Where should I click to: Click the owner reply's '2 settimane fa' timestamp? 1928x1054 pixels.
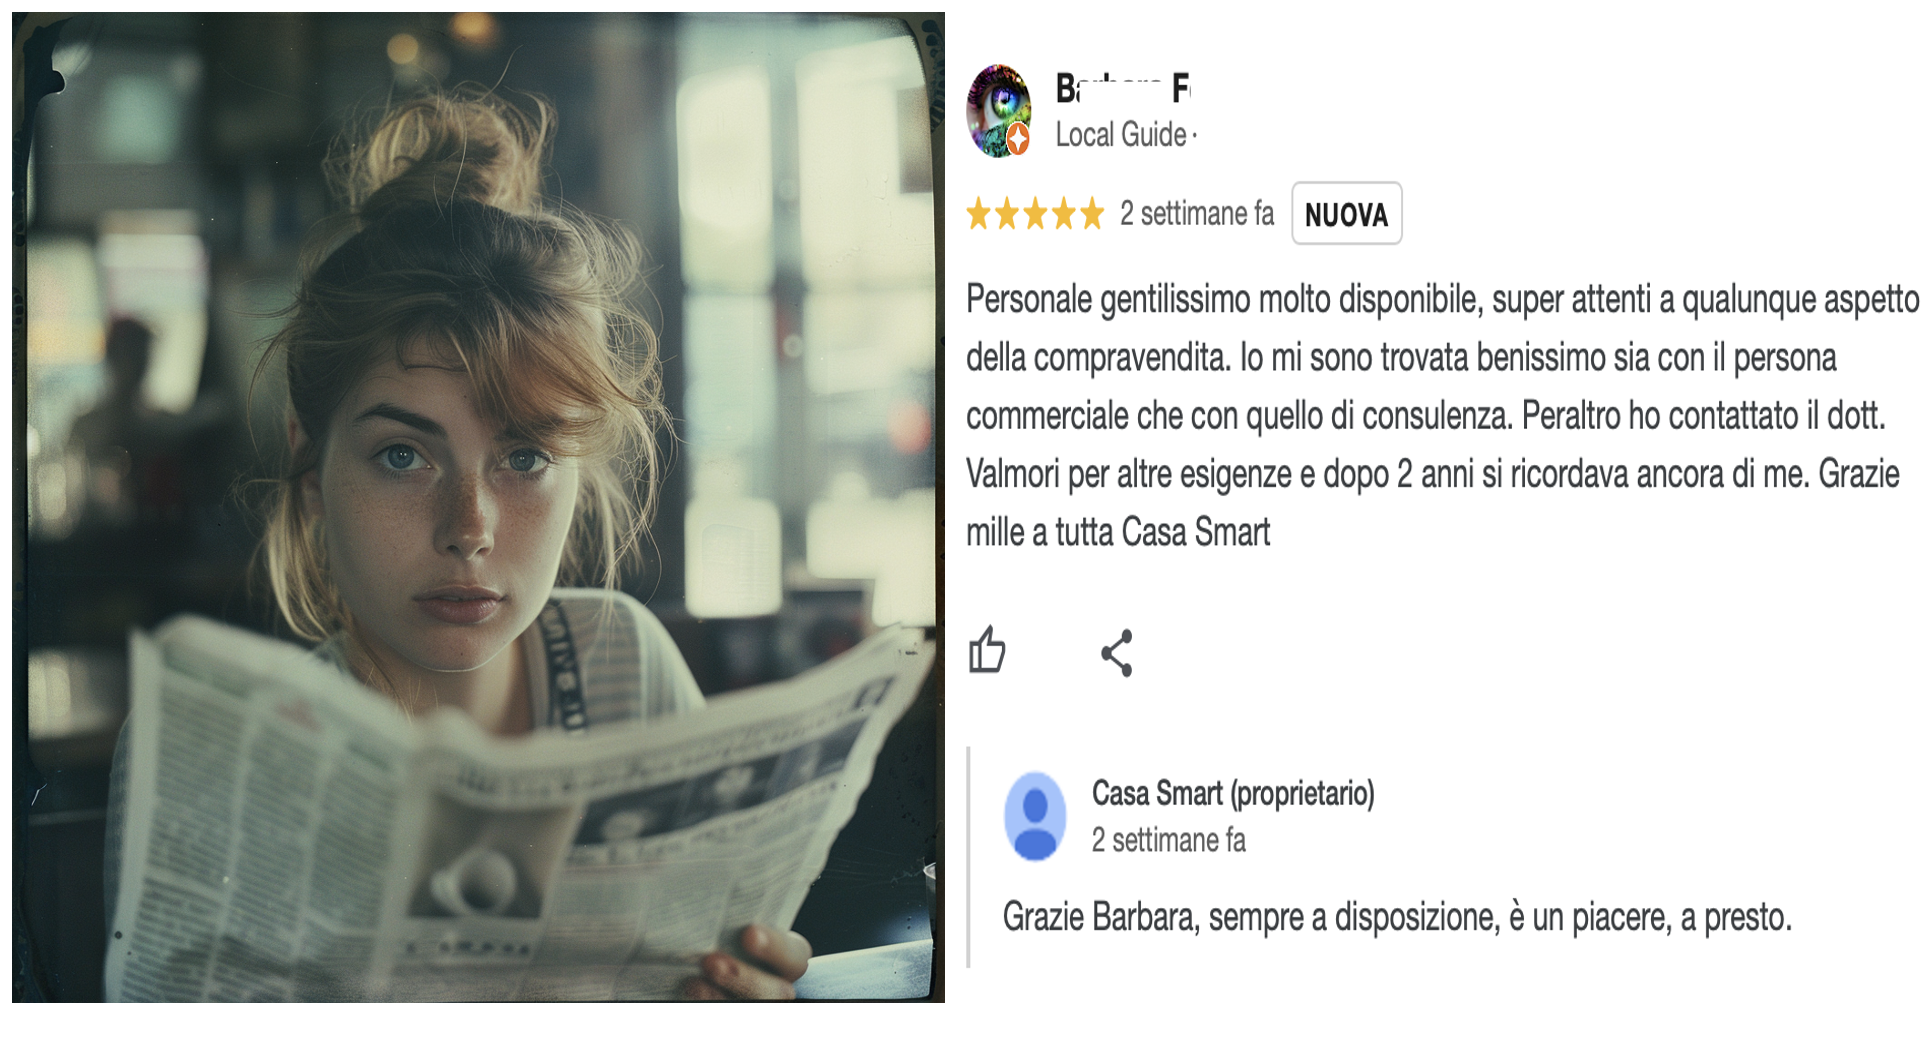click(1169, 841)
